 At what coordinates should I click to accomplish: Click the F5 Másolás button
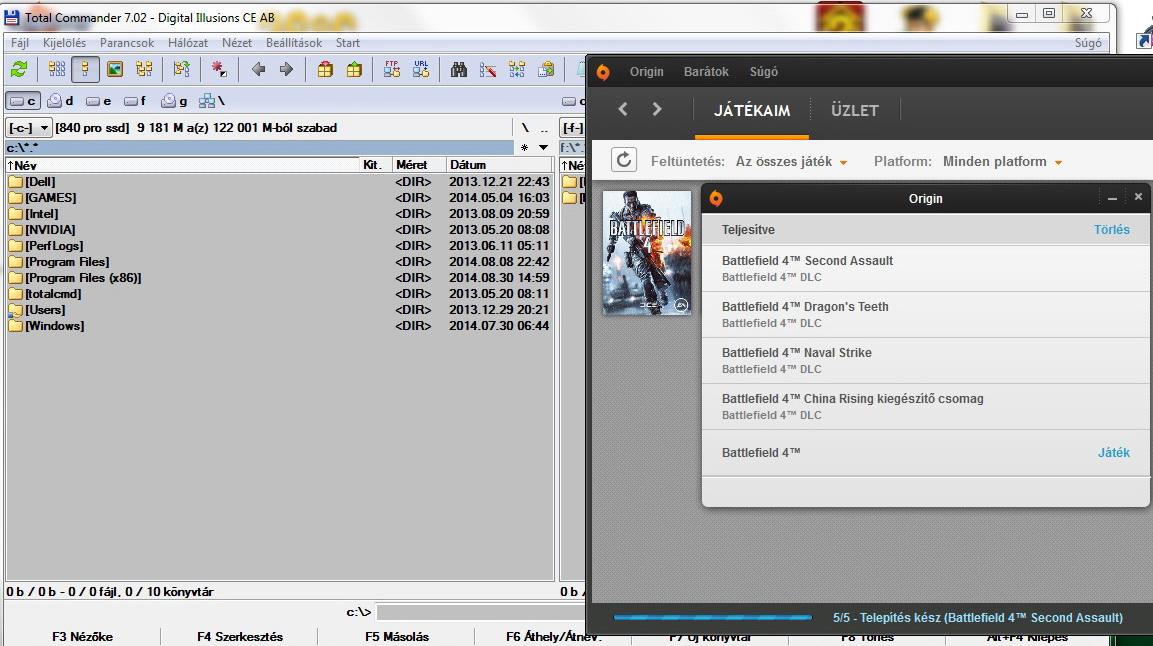click(x=397, y=636)
